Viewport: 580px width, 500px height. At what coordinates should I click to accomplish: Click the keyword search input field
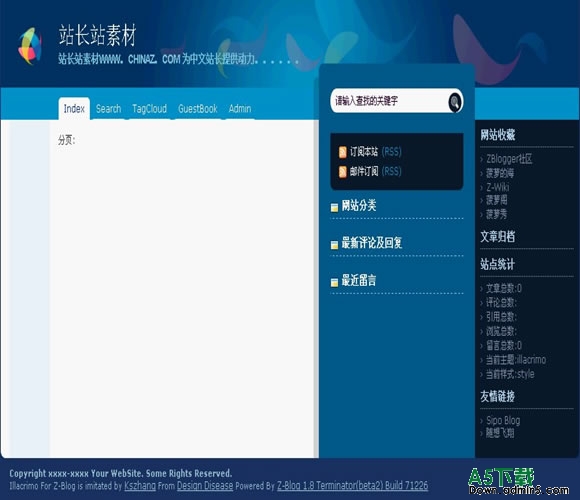[388, 101]
